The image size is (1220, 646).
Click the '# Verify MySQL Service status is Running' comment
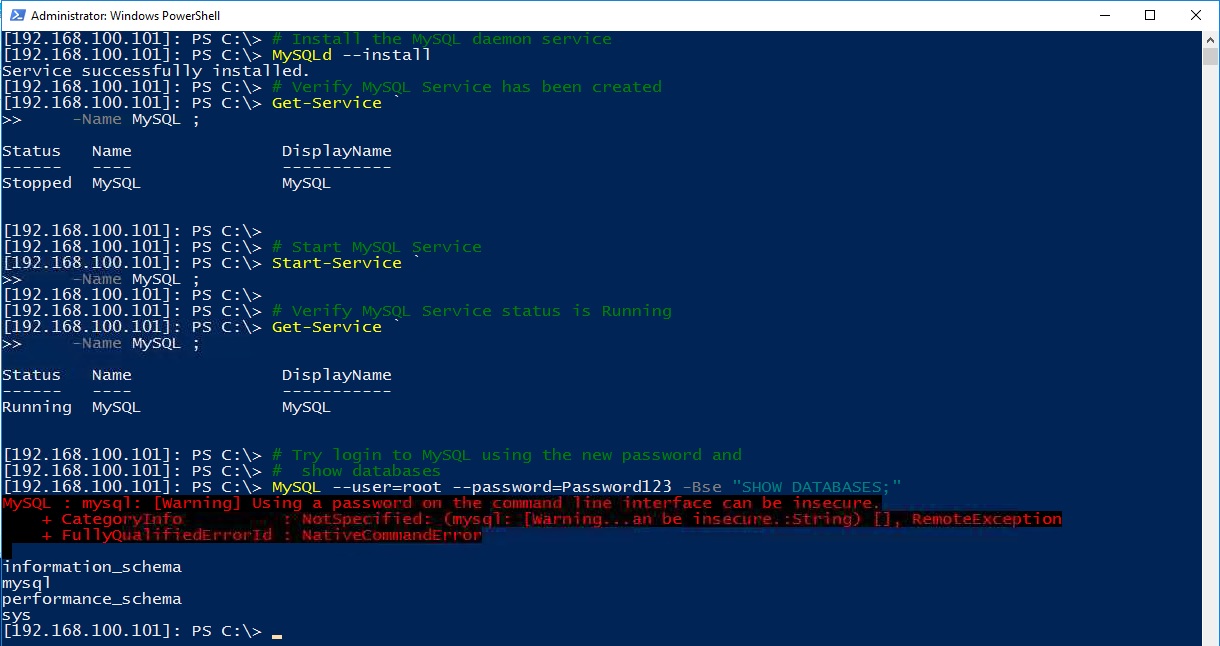coord(472,311)
